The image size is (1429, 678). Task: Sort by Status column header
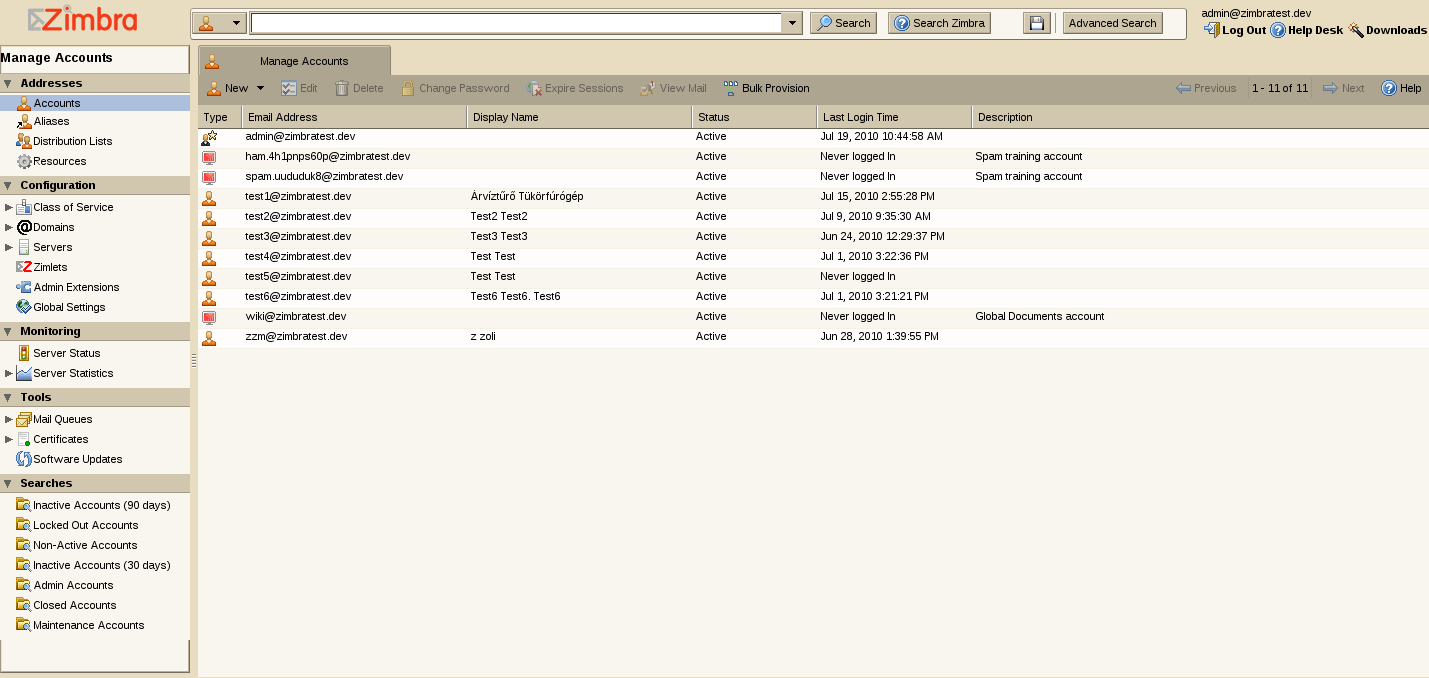click(x=754, y=117)
